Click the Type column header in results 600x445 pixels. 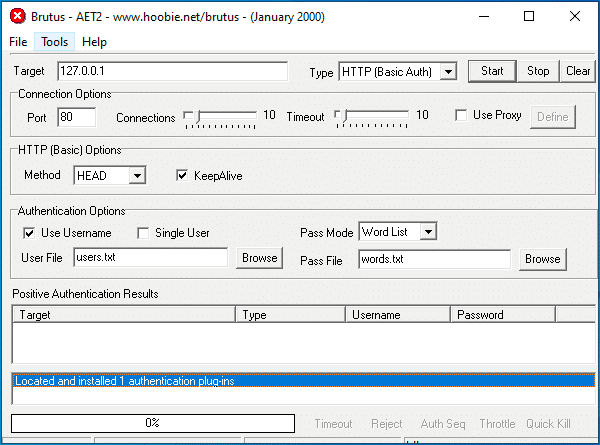click(290, 315)
